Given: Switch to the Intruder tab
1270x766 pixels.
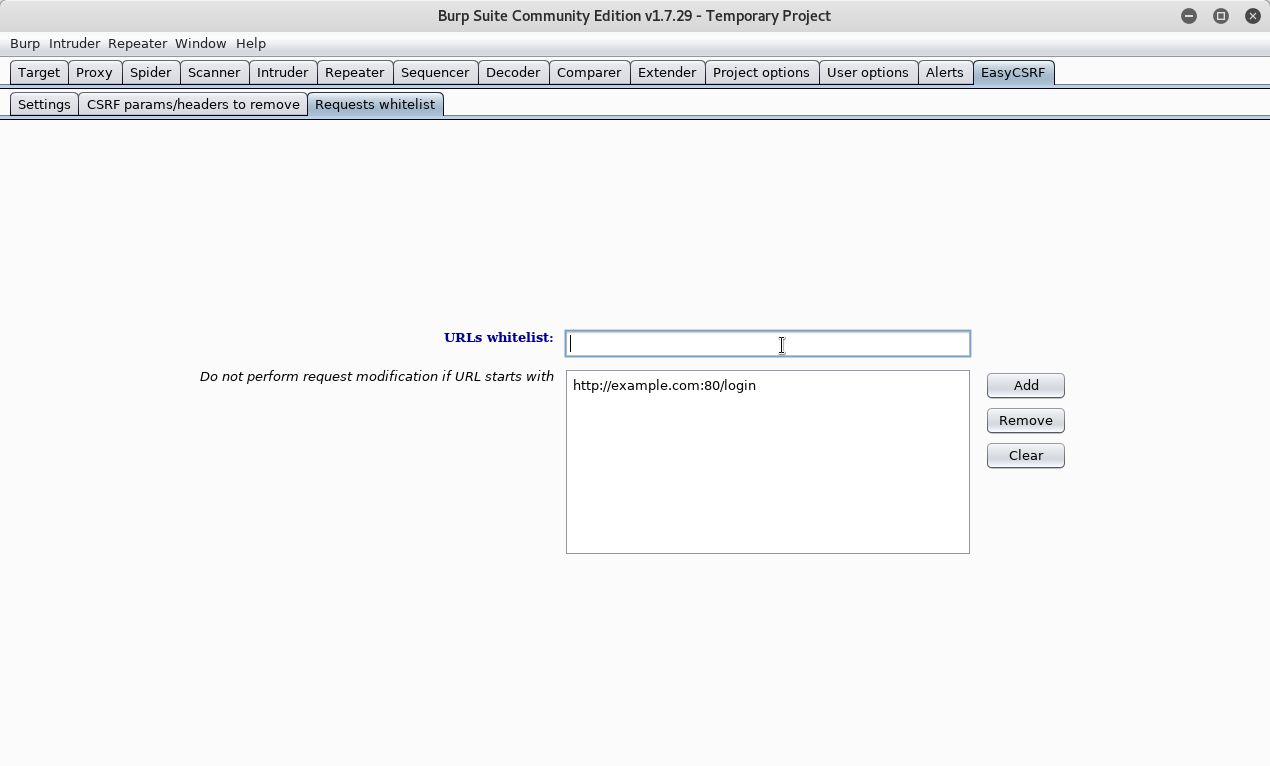Looking at the screenshot, I should [x=283, y=73].
